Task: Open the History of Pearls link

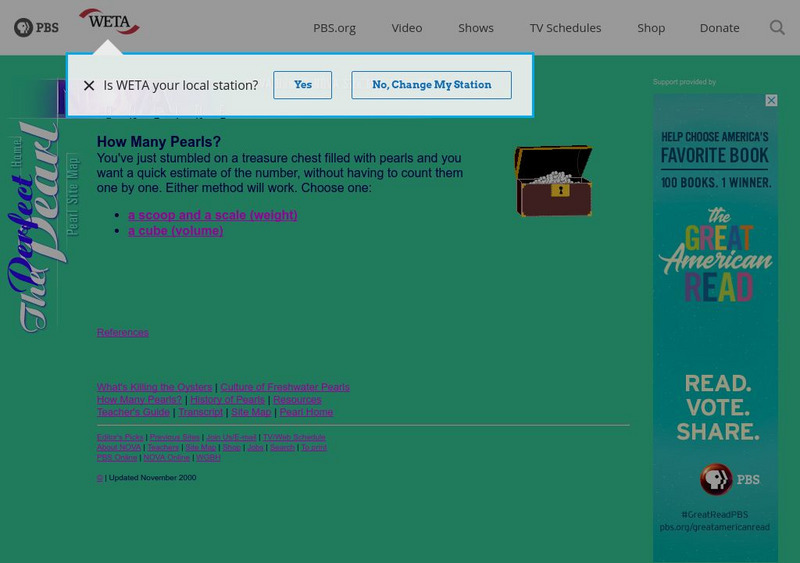Action: pyautogui.click(x=228, y=399)
